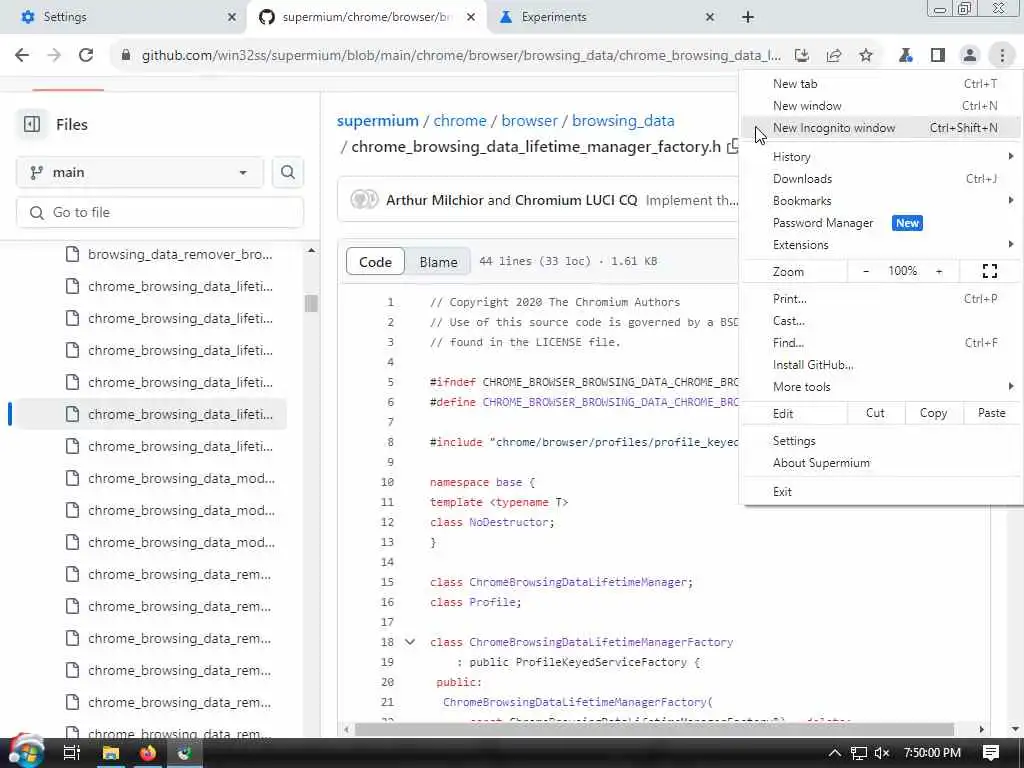Increase zoom with the plus button
Screen dimensions: 1024x768
pos(938,271)
